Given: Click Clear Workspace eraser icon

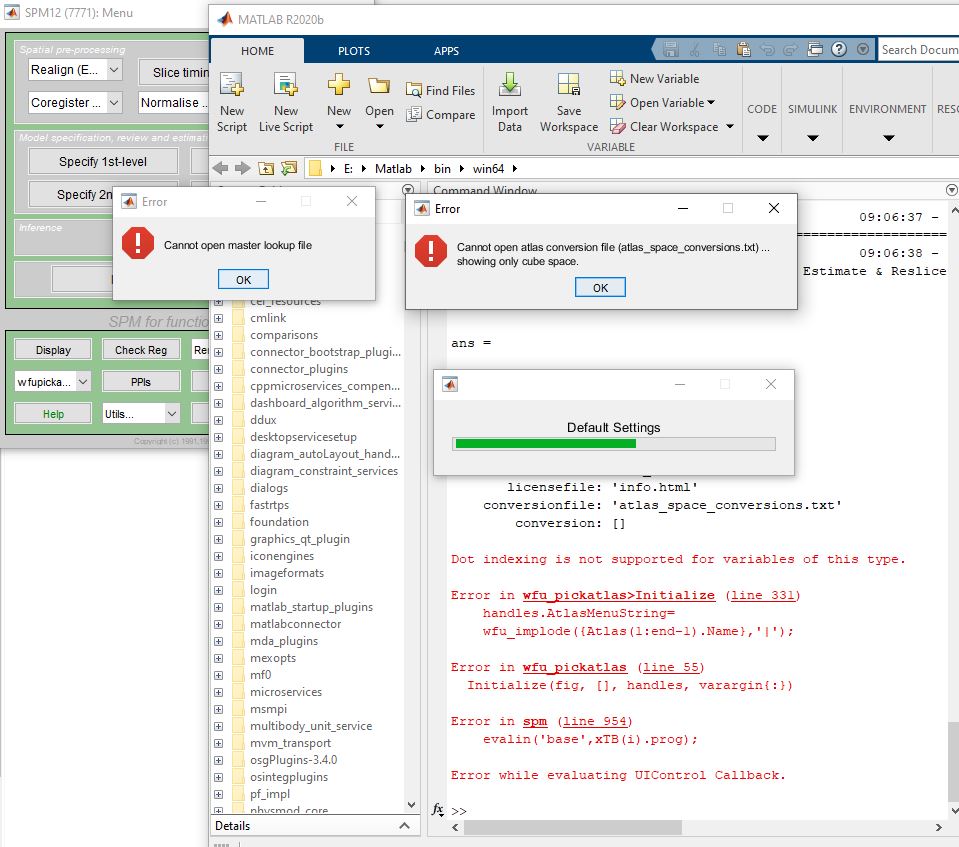Looking at the screenshot, I should [x=618, y=127].
